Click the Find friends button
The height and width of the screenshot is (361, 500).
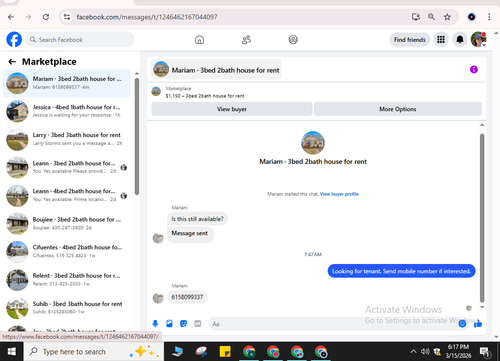click(410, 40)
